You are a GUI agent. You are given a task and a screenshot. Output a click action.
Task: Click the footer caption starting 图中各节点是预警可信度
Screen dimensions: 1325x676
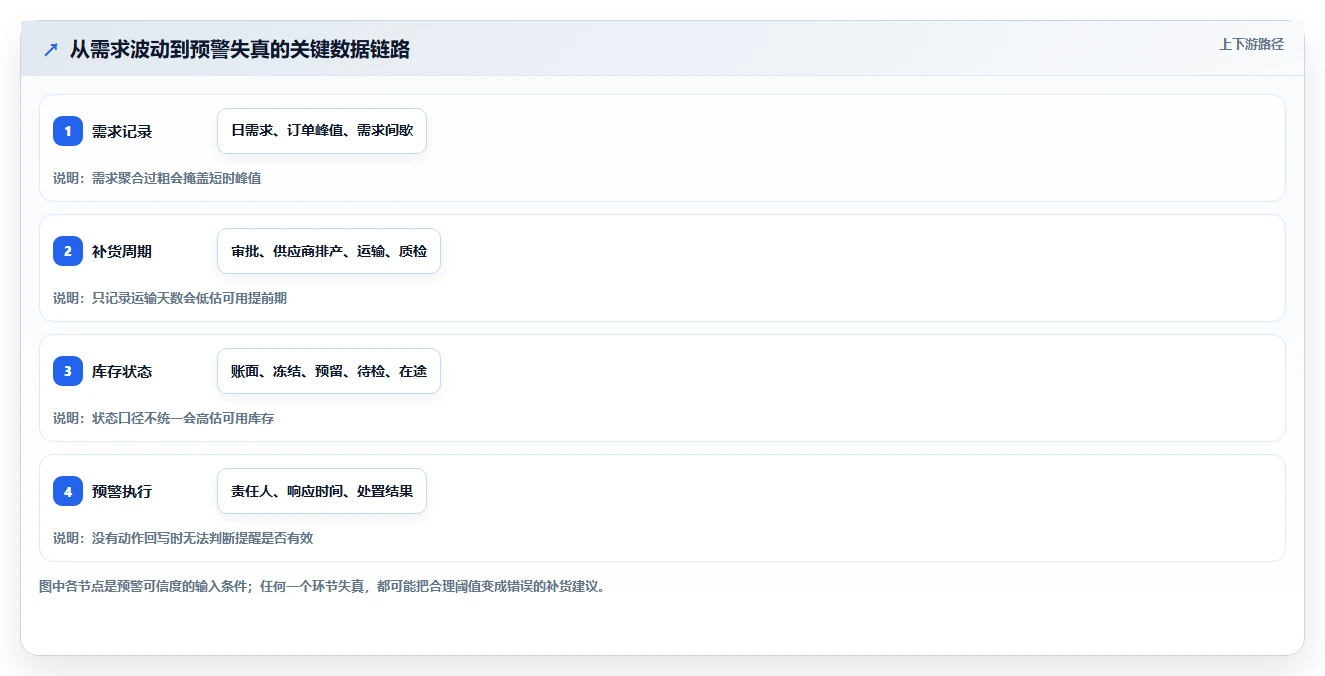(322, 586)
